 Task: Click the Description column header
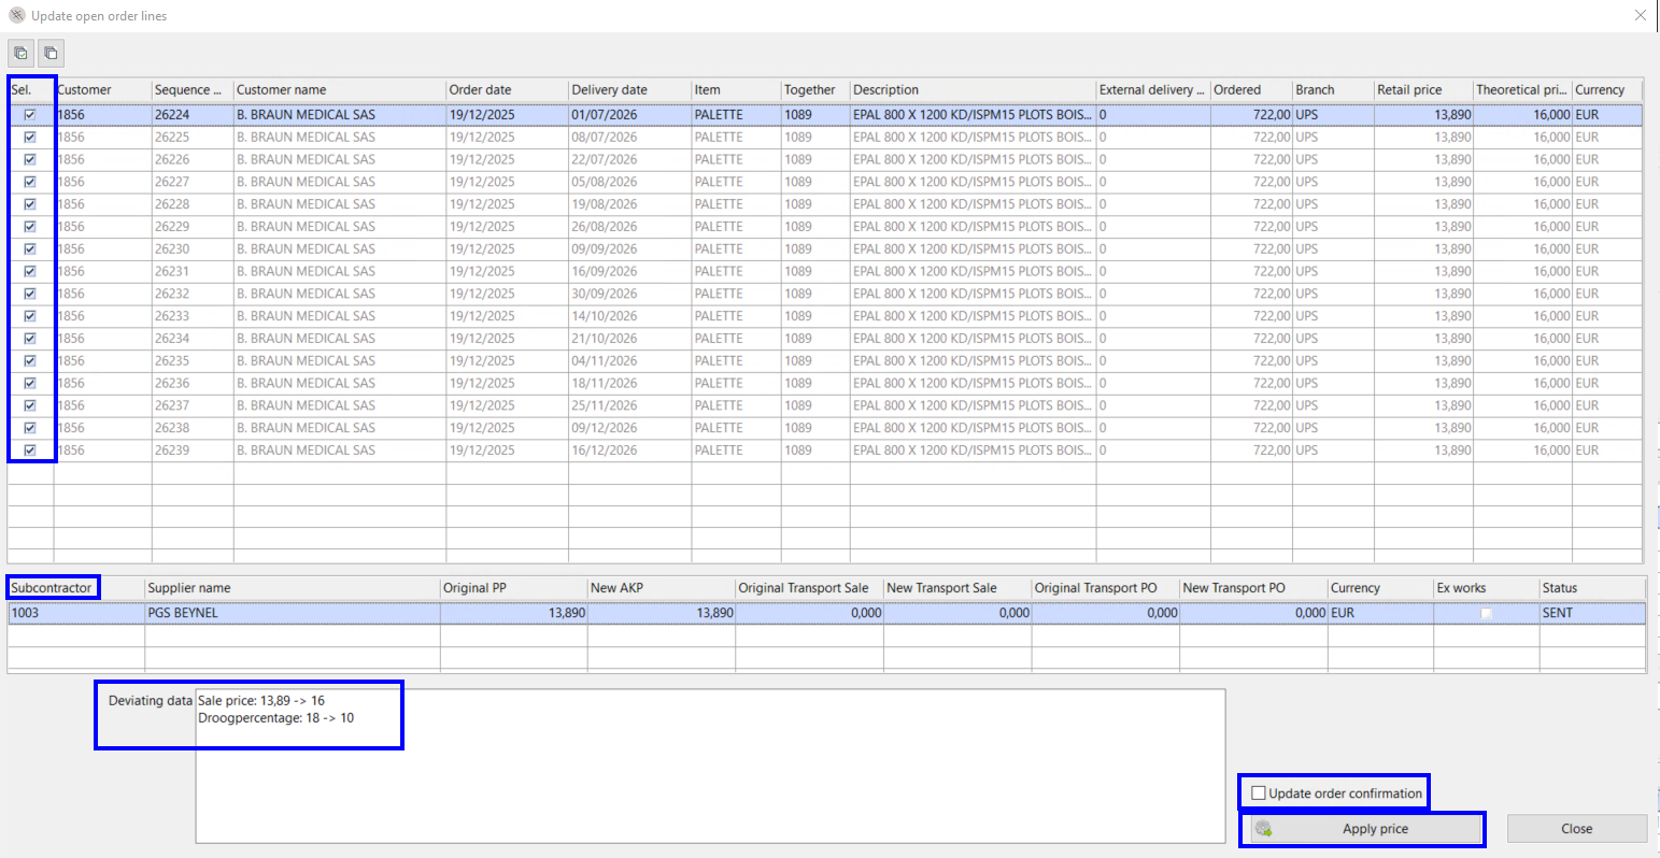[x=973, y=90]
